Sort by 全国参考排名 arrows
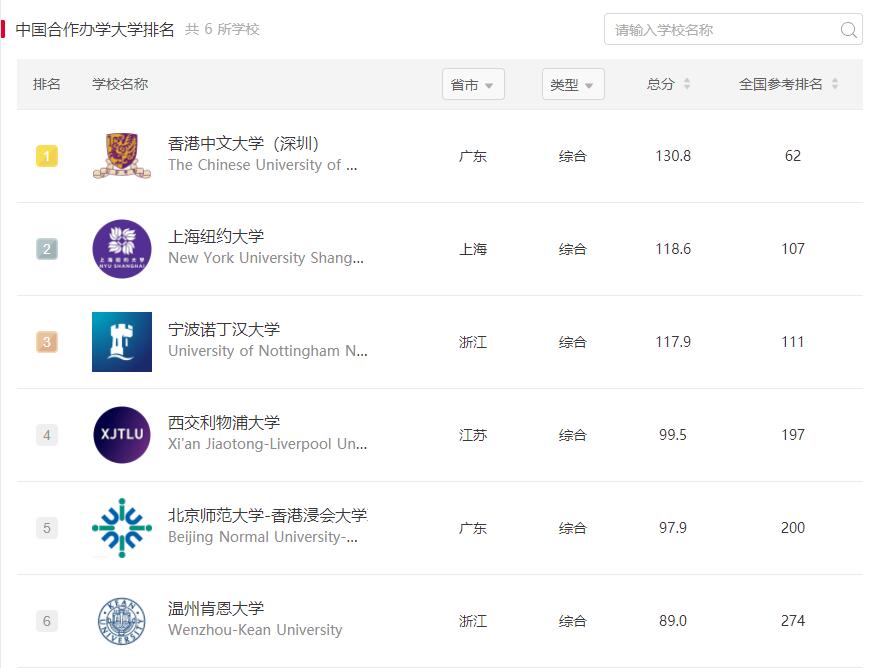Image resolution: width=872 pixels, height=668 pixels. pyautogui.click(x=835, y=84)
